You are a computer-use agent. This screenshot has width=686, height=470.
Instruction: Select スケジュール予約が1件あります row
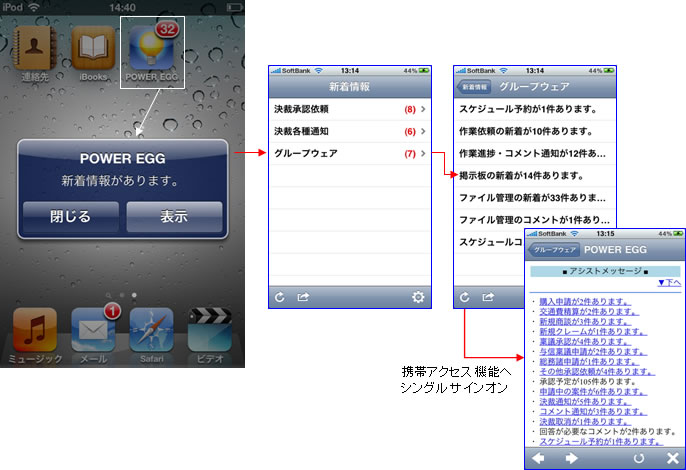[x=535, y=109]
